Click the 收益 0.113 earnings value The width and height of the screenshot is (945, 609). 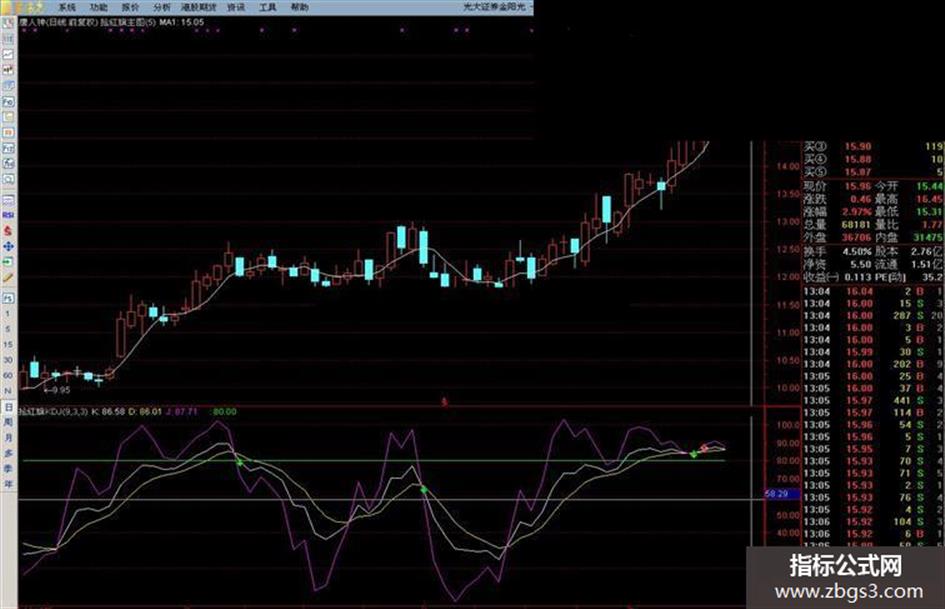point(858,277)
